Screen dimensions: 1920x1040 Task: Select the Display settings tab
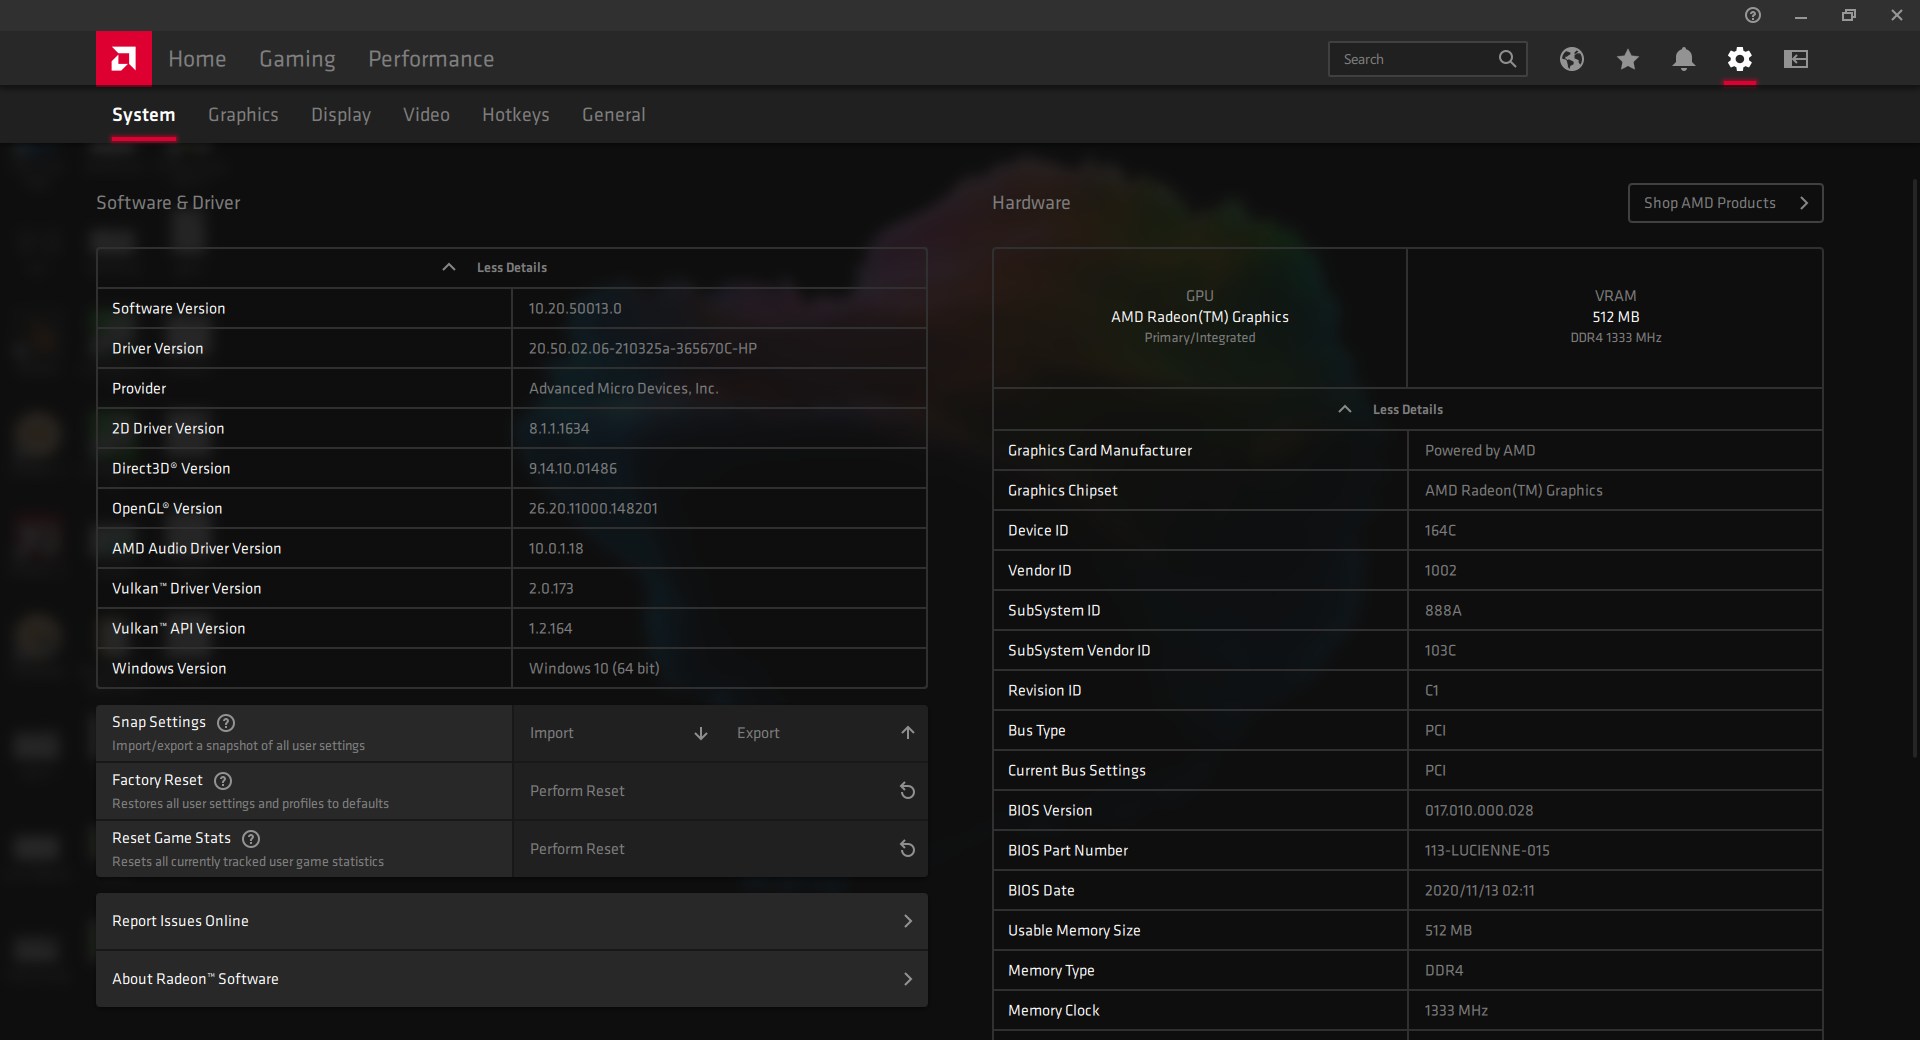[x=341, y=115]
